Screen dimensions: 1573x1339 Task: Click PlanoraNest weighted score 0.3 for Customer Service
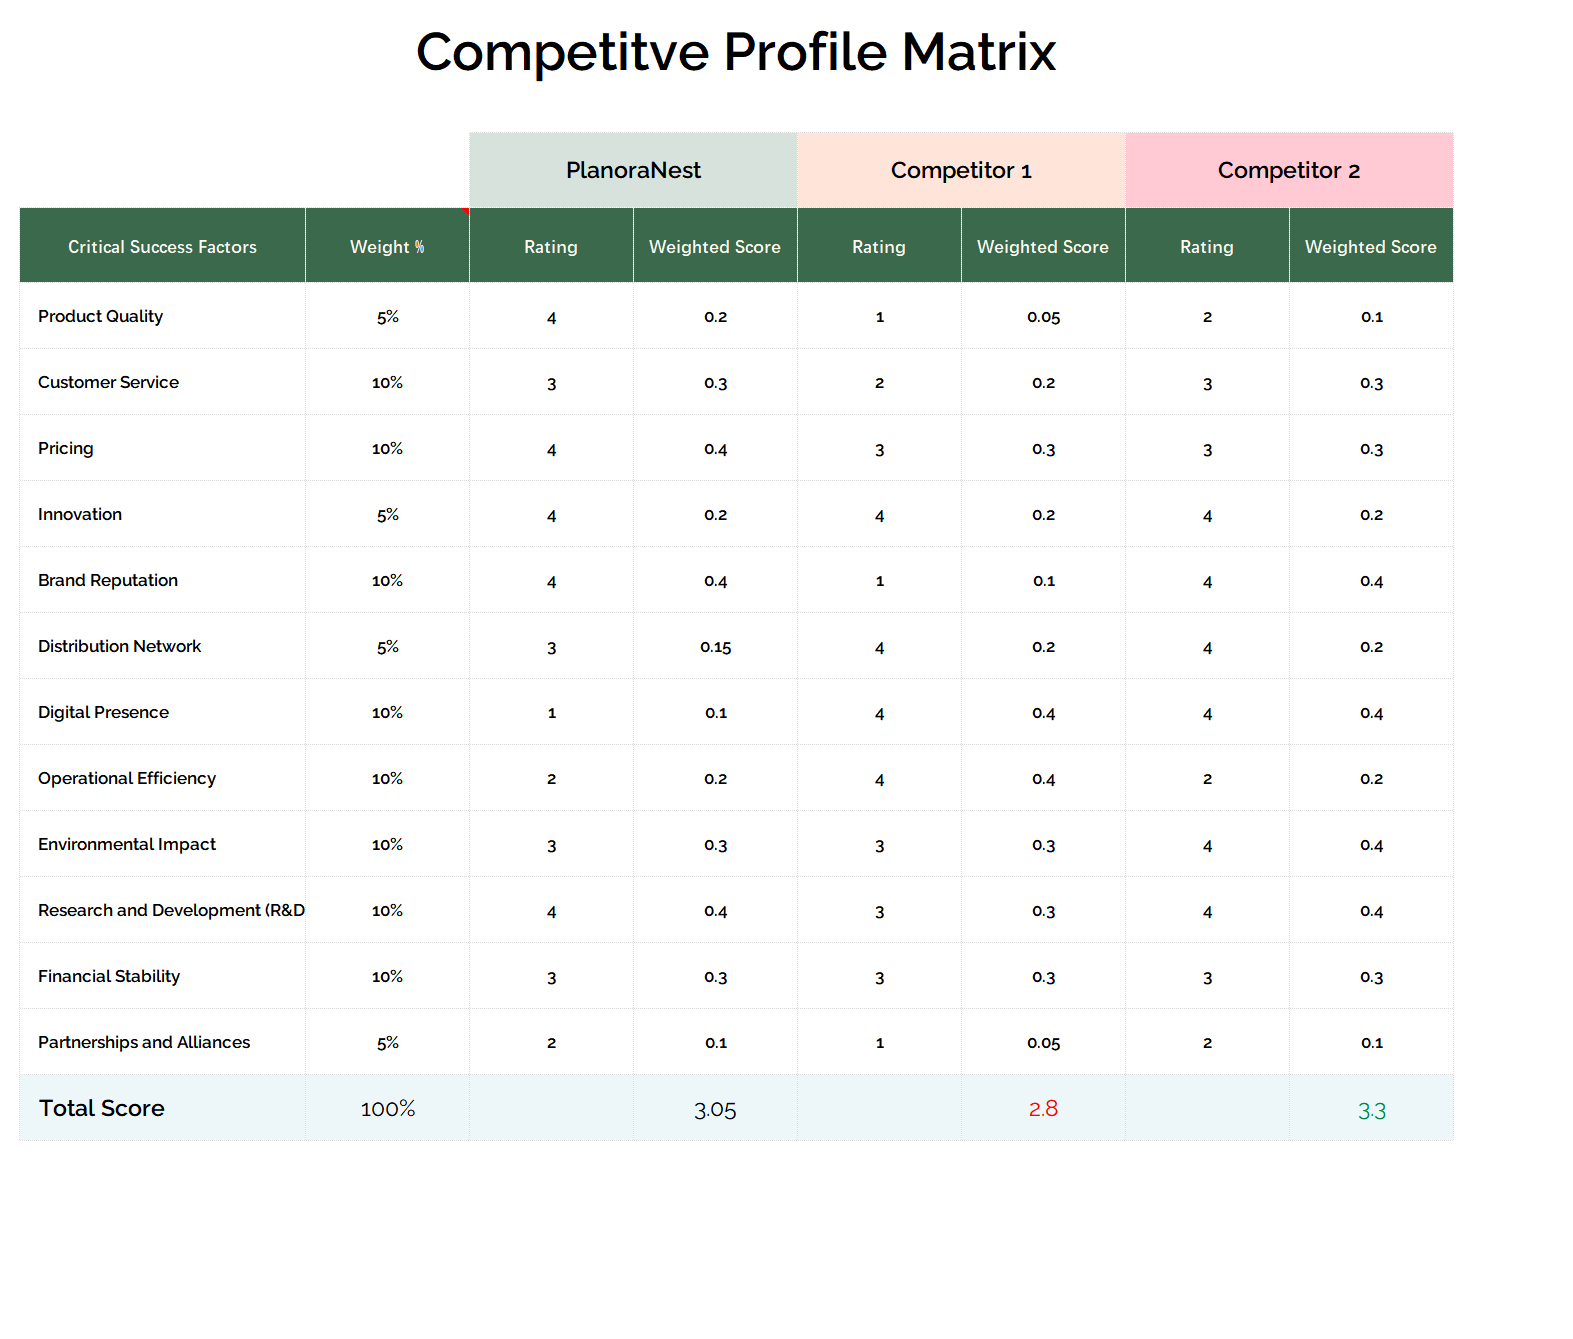[716, 383]
